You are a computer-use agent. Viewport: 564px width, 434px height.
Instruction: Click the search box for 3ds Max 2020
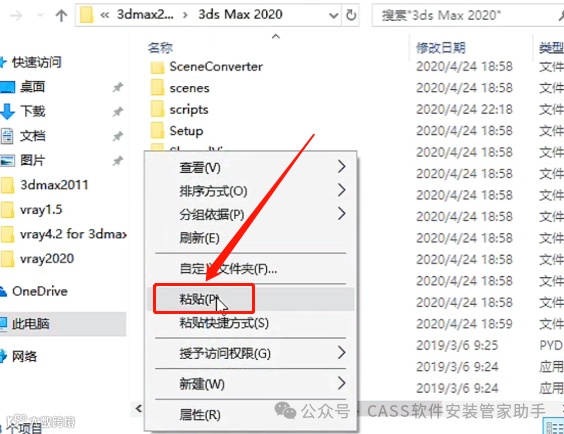point(468,15)
